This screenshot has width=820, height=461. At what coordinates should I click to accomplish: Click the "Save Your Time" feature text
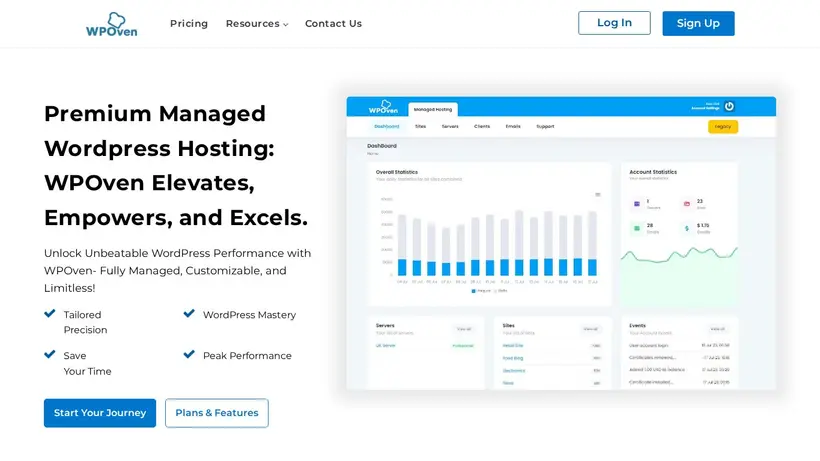tap(87, 363)
